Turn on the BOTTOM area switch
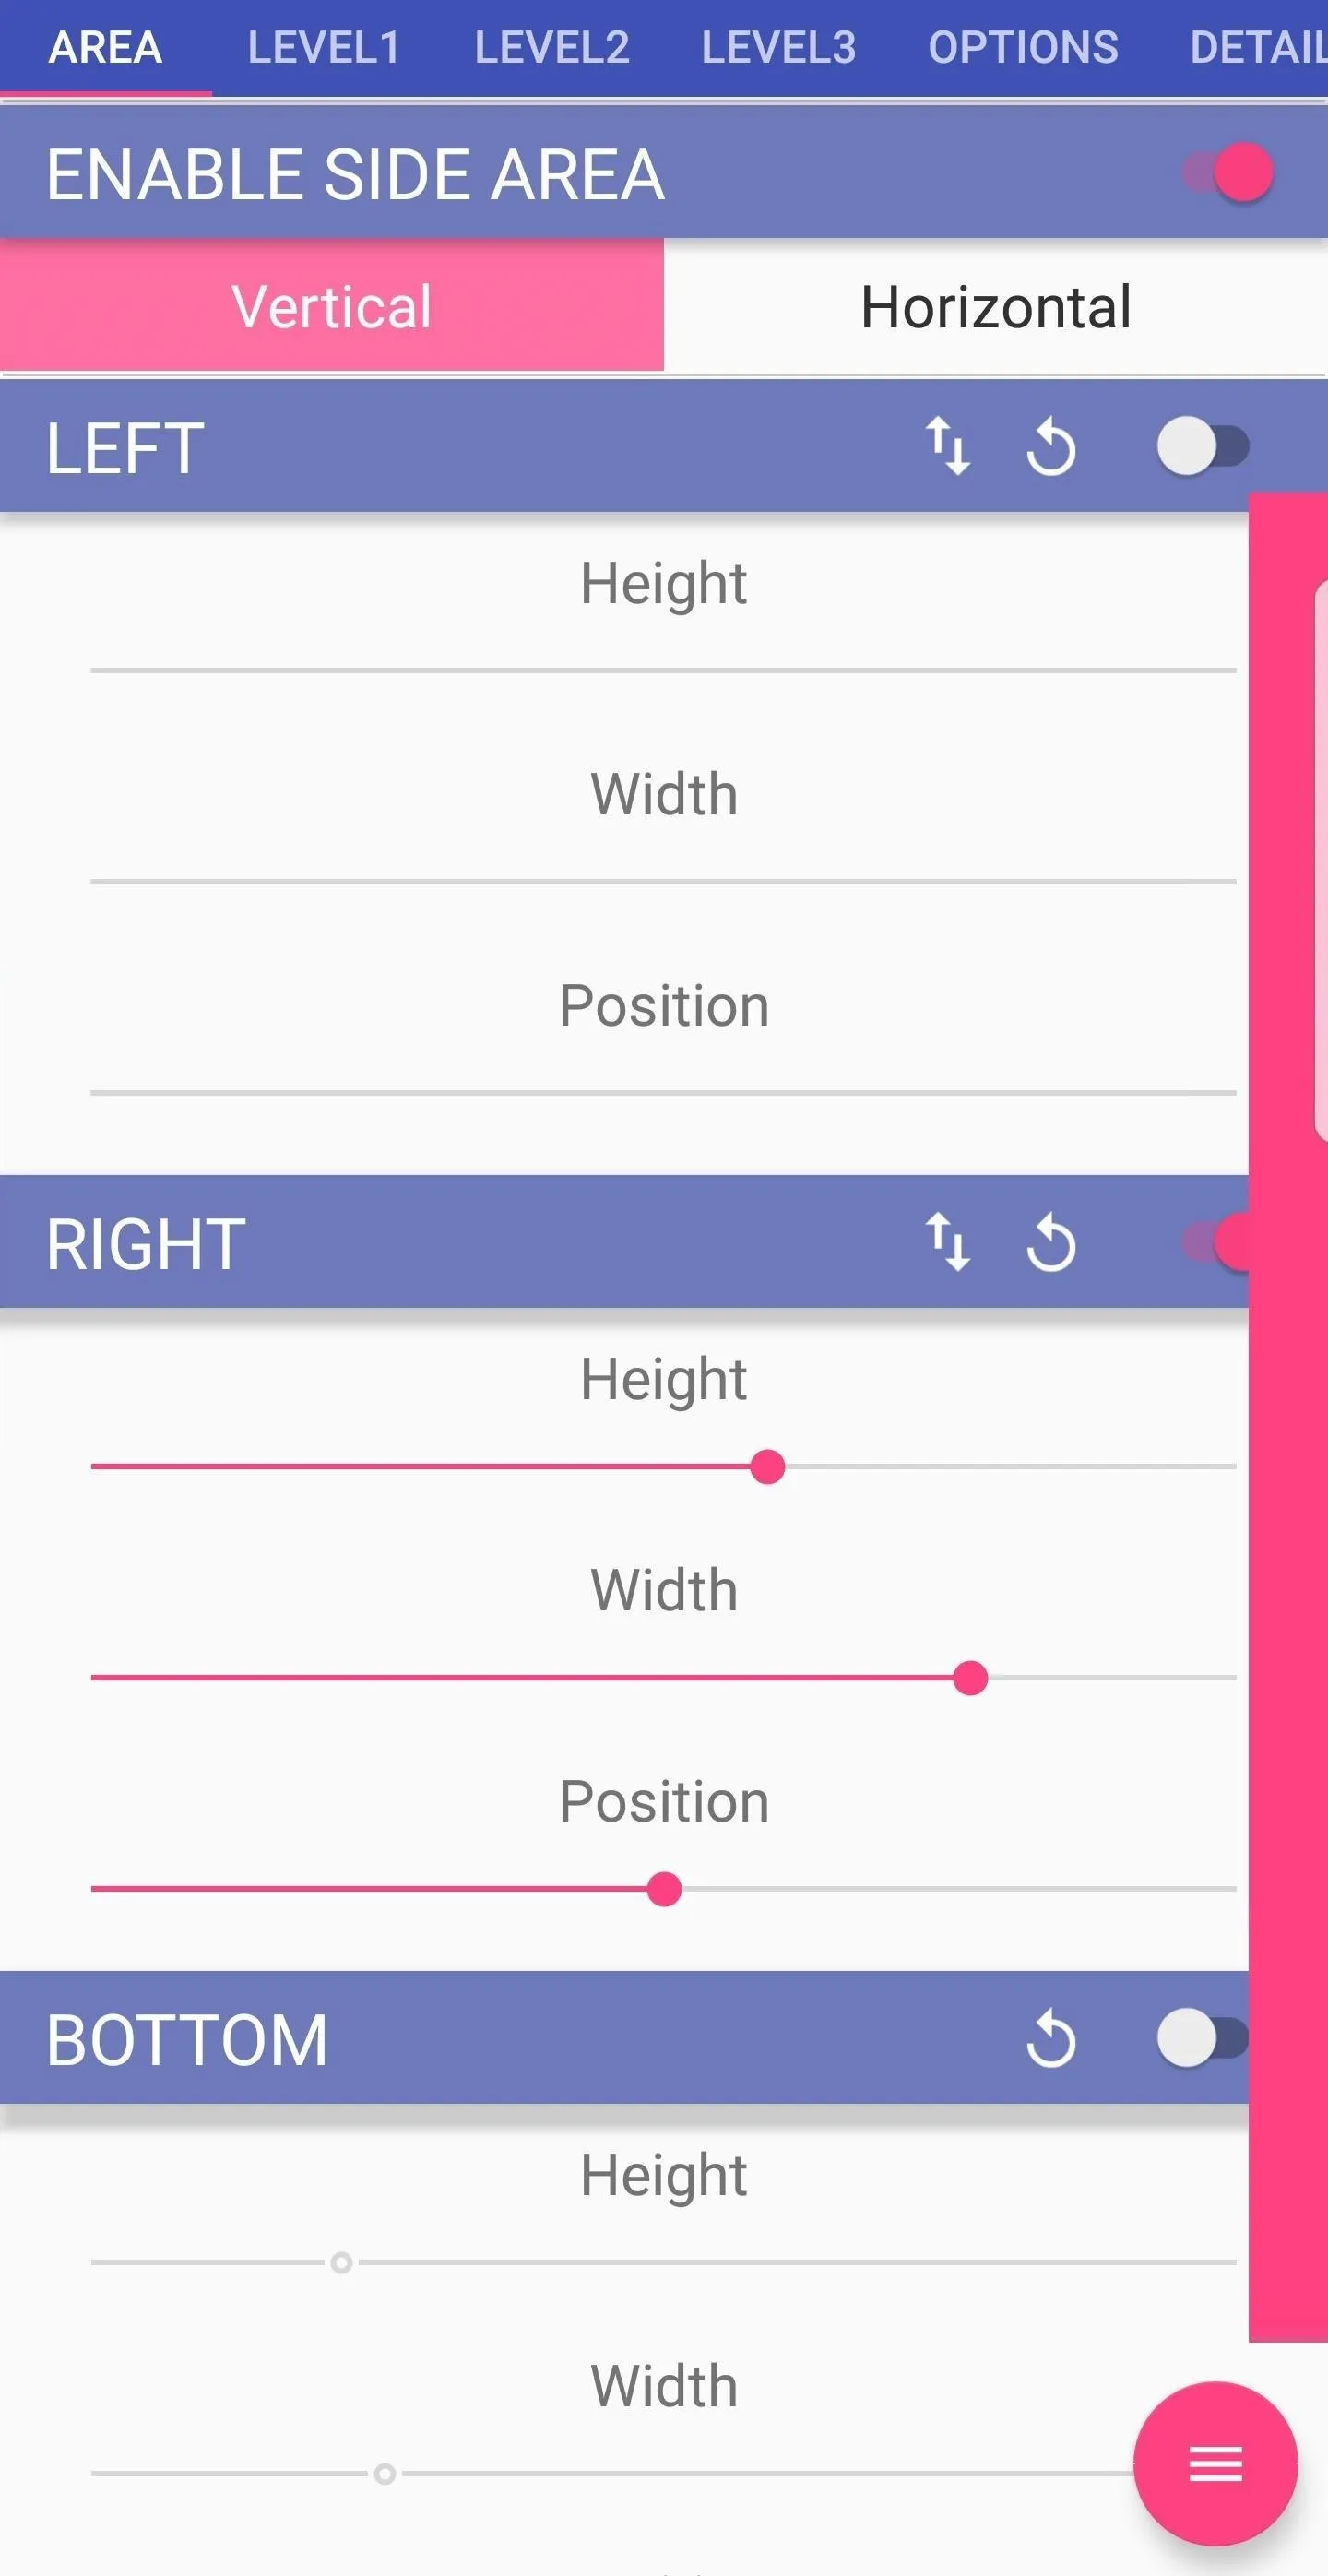Screen dimensions: 1328x2576 pyautogui.click(x=1203, y=2038)
